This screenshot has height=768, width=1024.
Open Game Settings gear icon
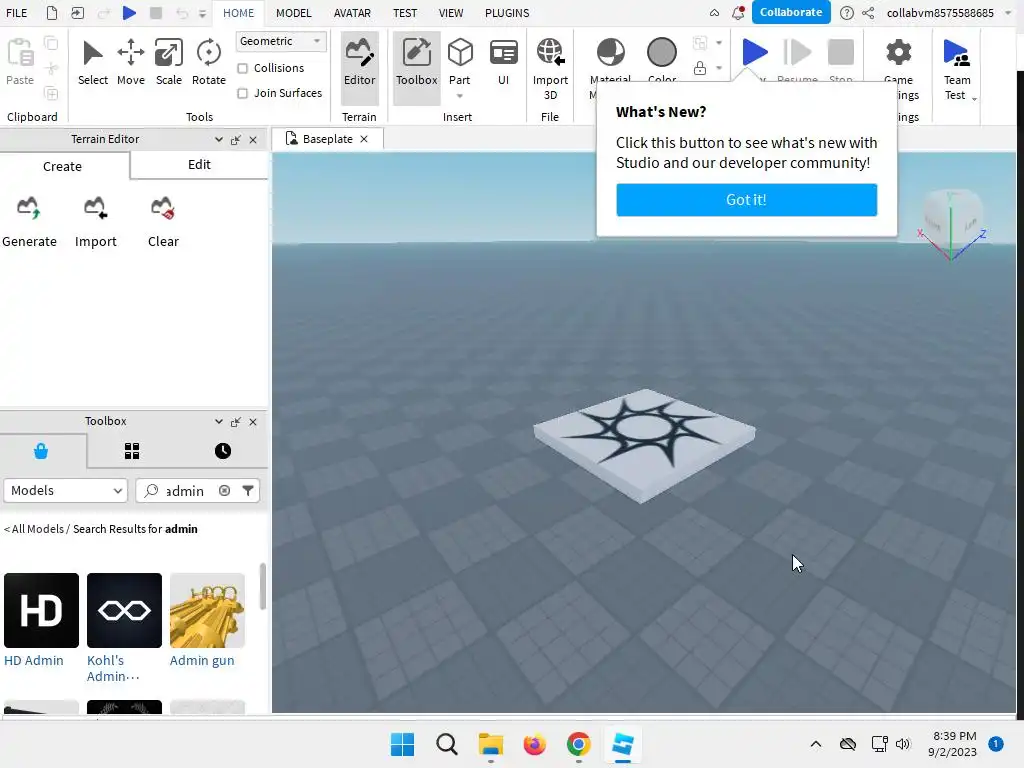[899, 52]
